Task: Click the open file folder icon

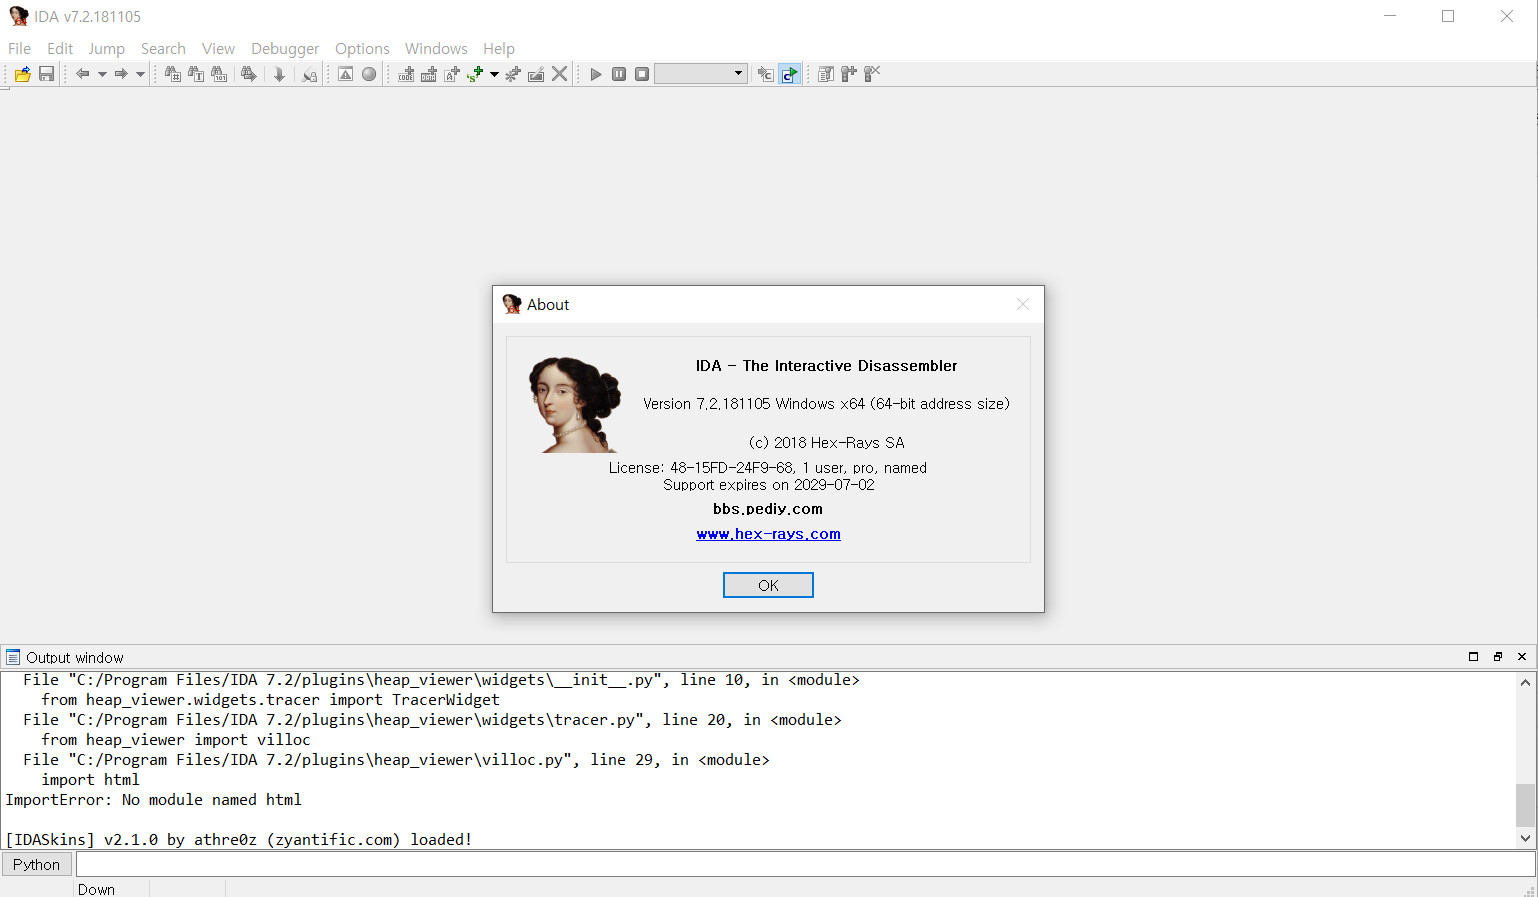Action: (23, 74)
